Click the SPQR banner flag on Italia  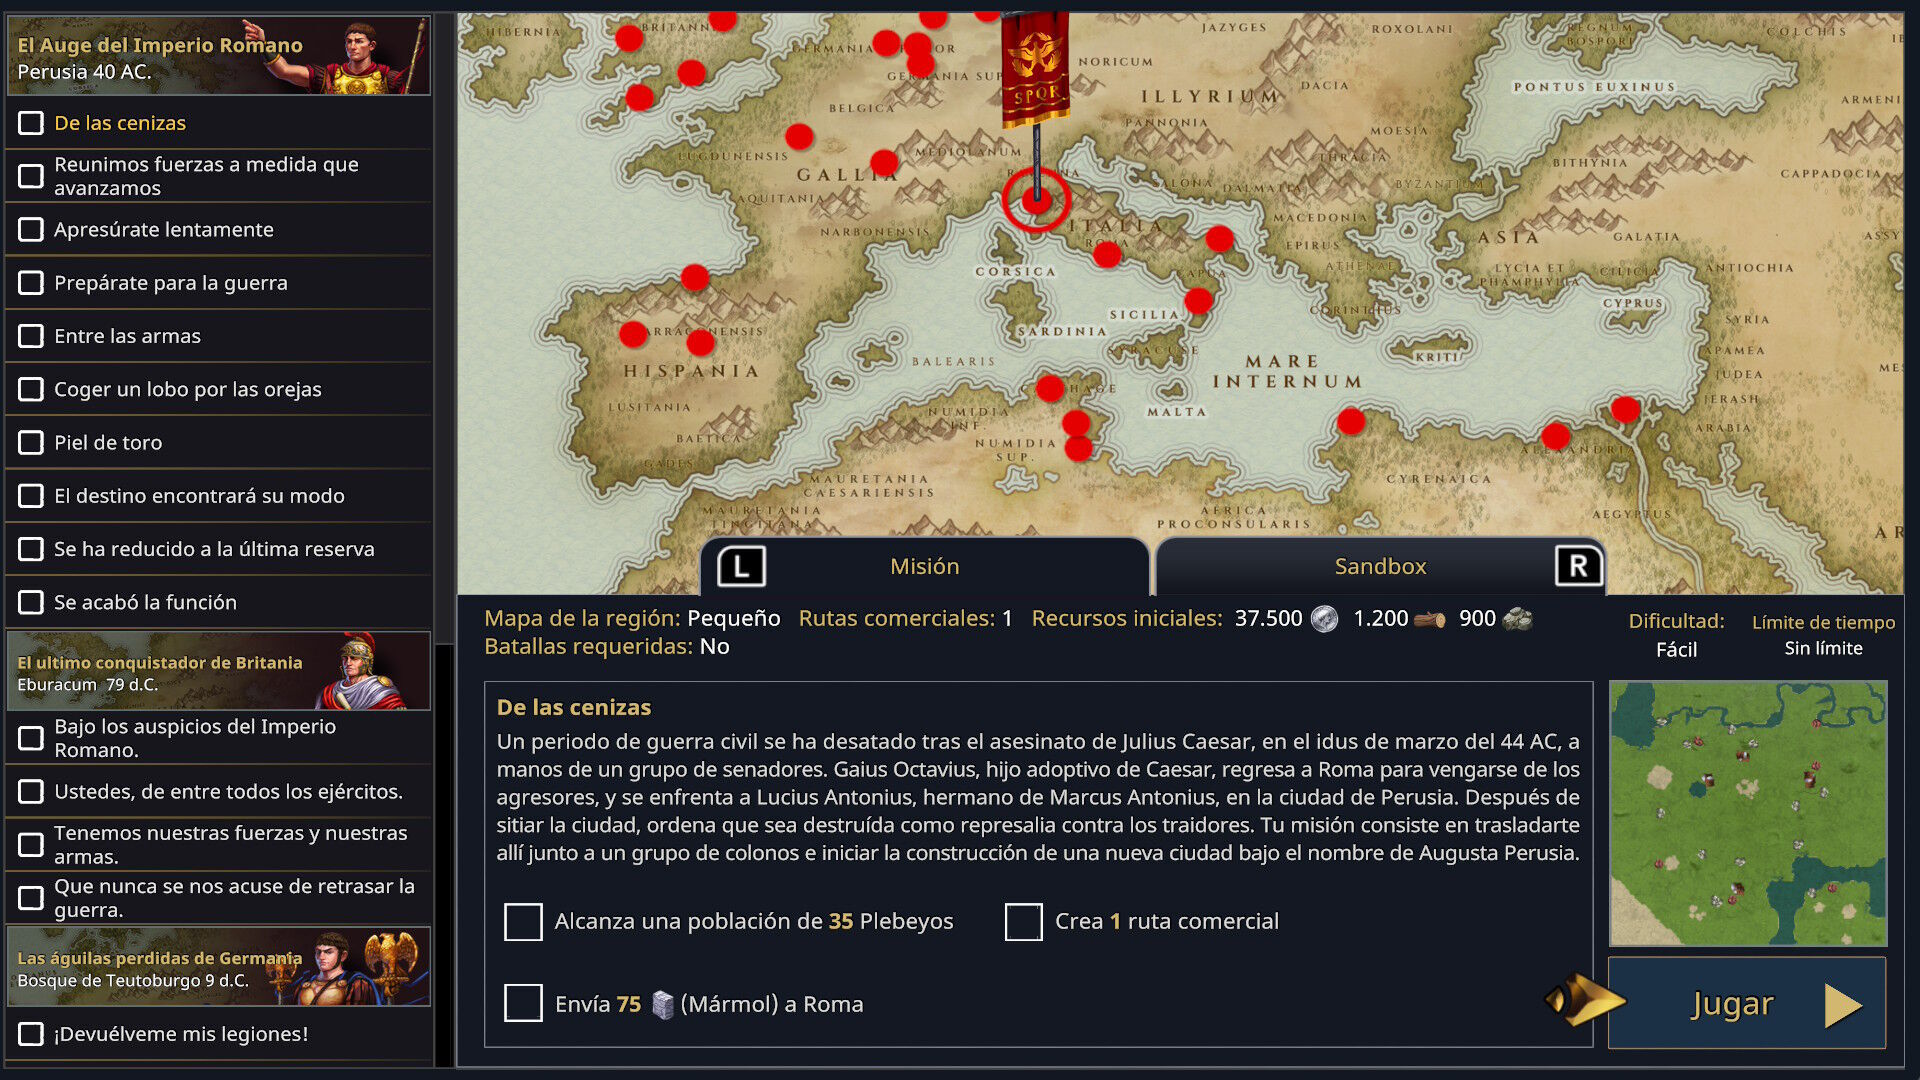coord(1035,70)
